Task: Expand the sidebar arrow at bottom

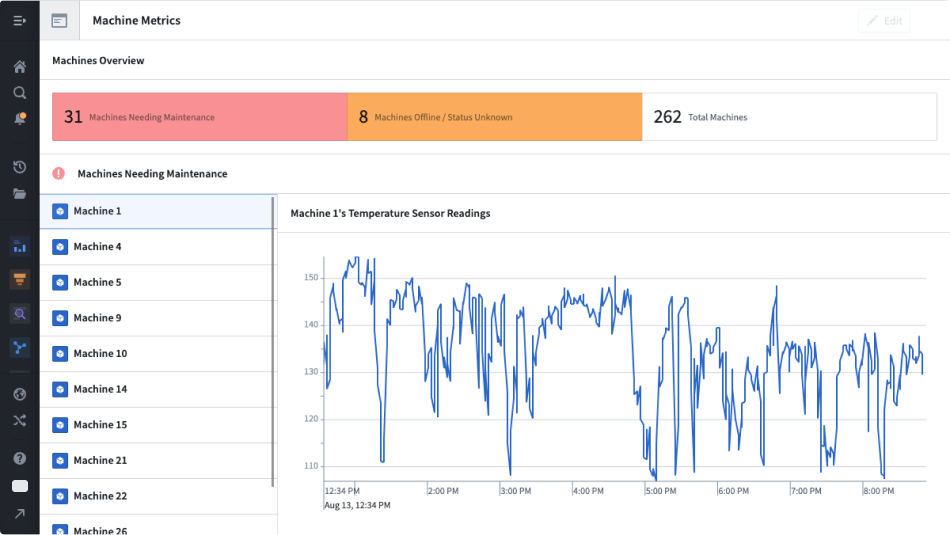Action: point(19,514)
